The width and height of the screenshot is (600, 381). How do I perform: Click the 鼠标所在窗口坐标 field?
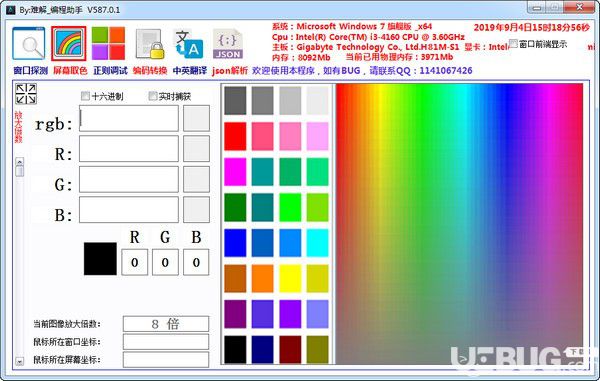(166, 342)
